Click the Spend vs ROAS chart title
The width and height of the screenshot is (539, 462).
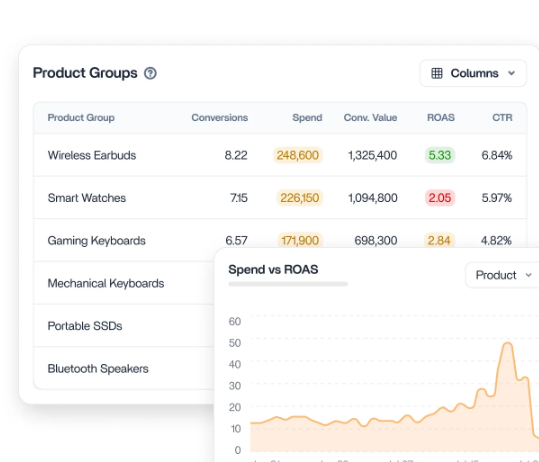273,270
